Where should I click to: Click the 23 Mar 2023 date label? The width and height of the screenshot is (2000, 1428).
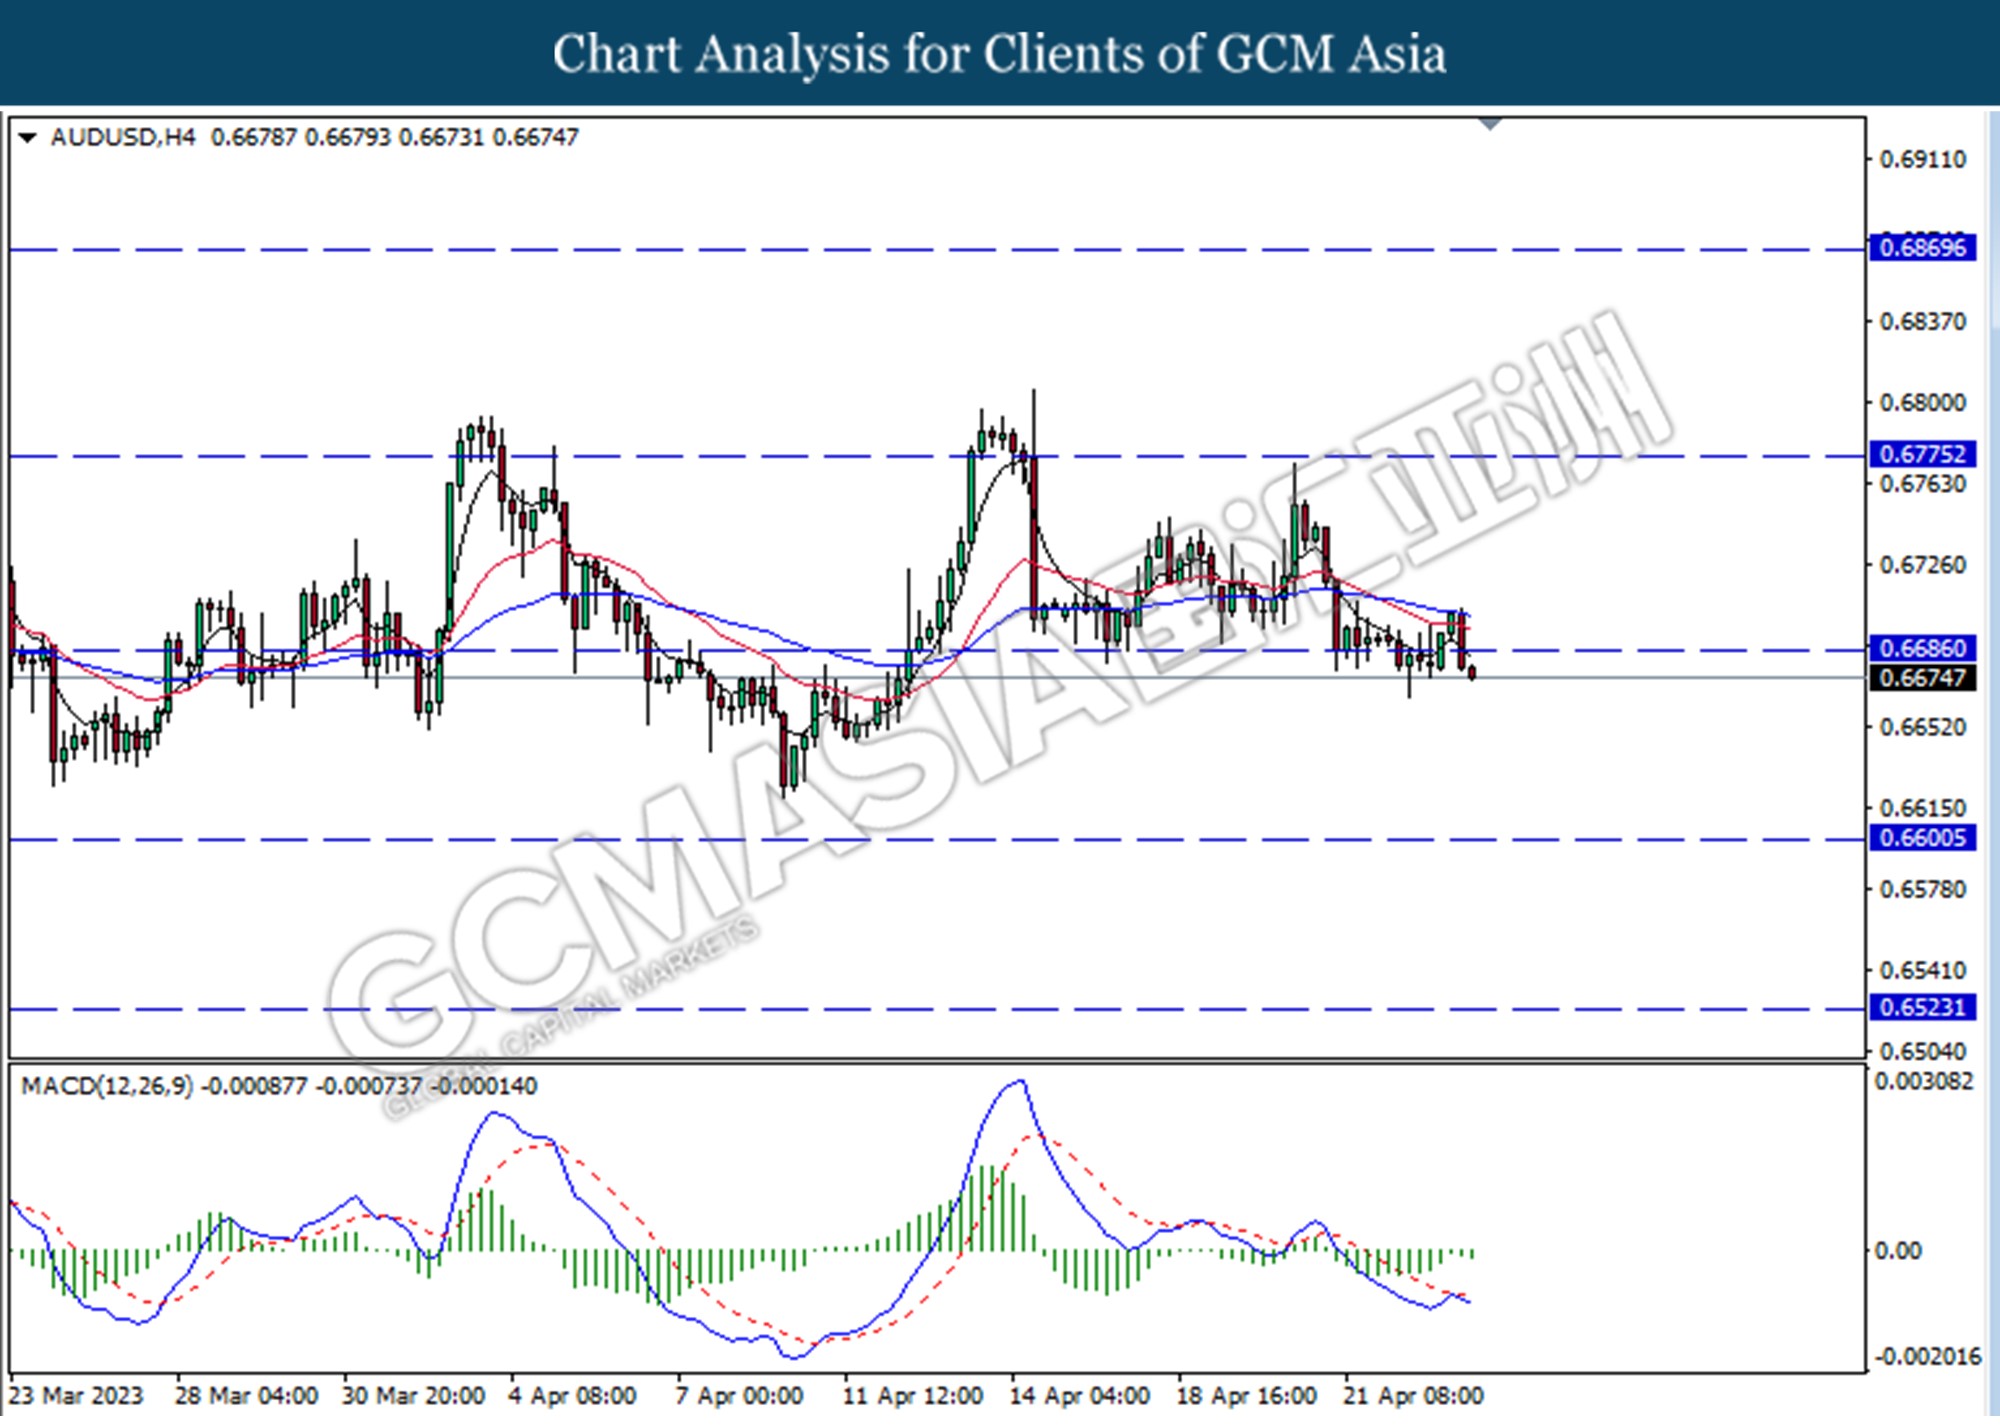tap(76, 1395)
